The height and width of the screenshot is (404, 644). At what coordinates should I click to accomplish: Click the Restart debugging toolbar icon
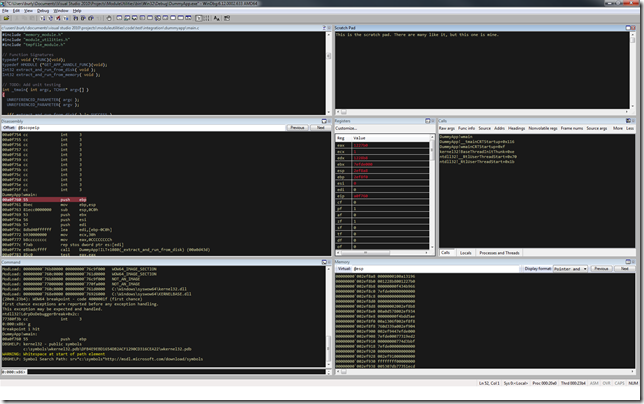[x=50, y=18]
